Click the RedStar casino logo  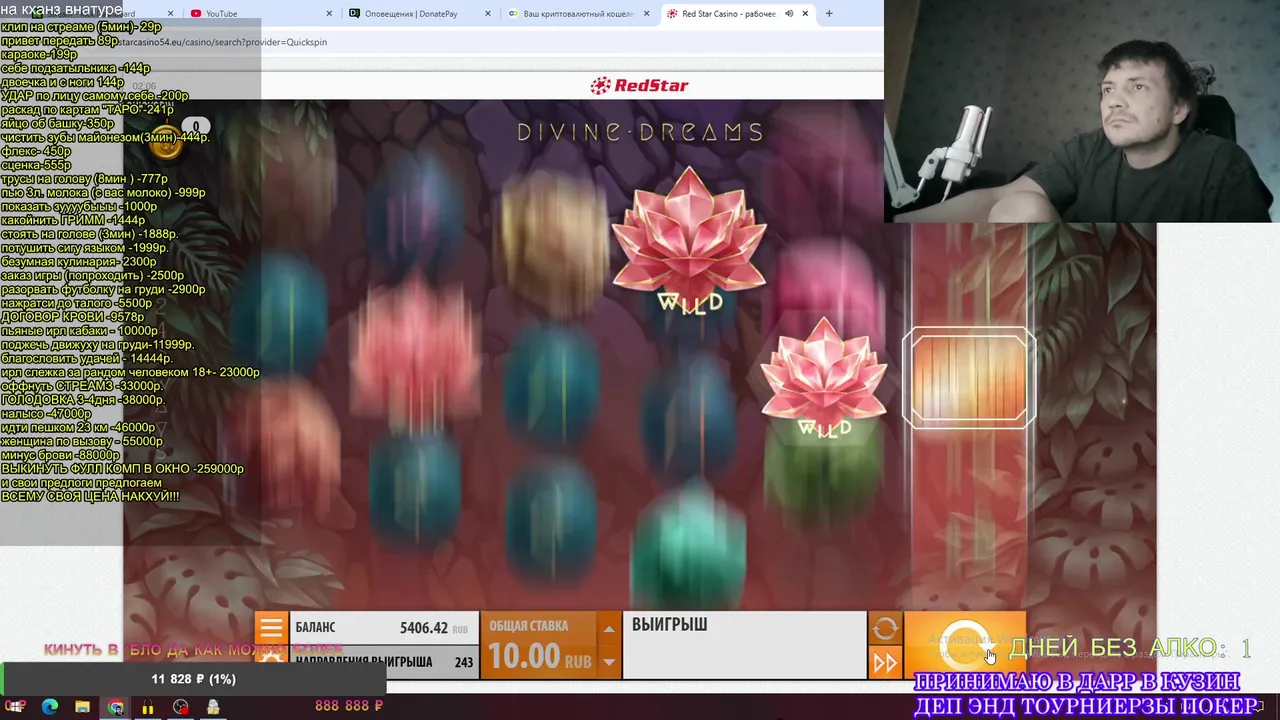click(x=640, y=85)
